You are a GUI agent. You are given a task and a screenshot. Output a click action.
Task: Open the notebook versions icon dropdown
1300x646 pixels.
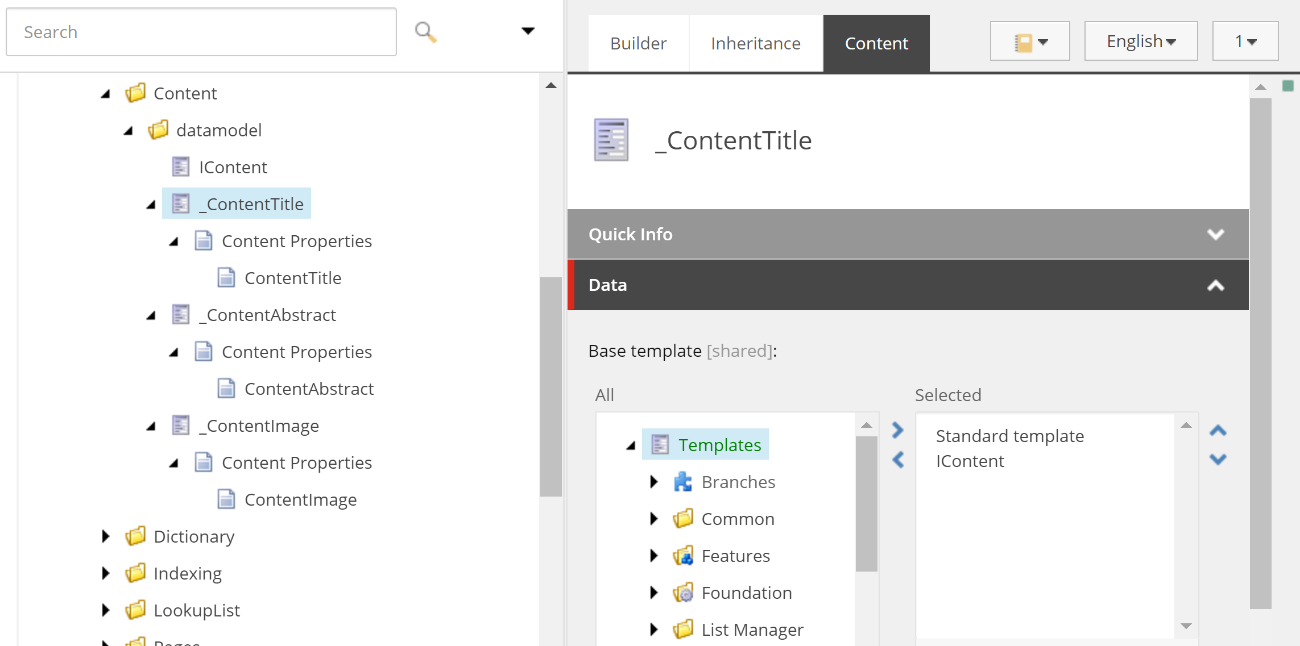[x=1029, y=40]
